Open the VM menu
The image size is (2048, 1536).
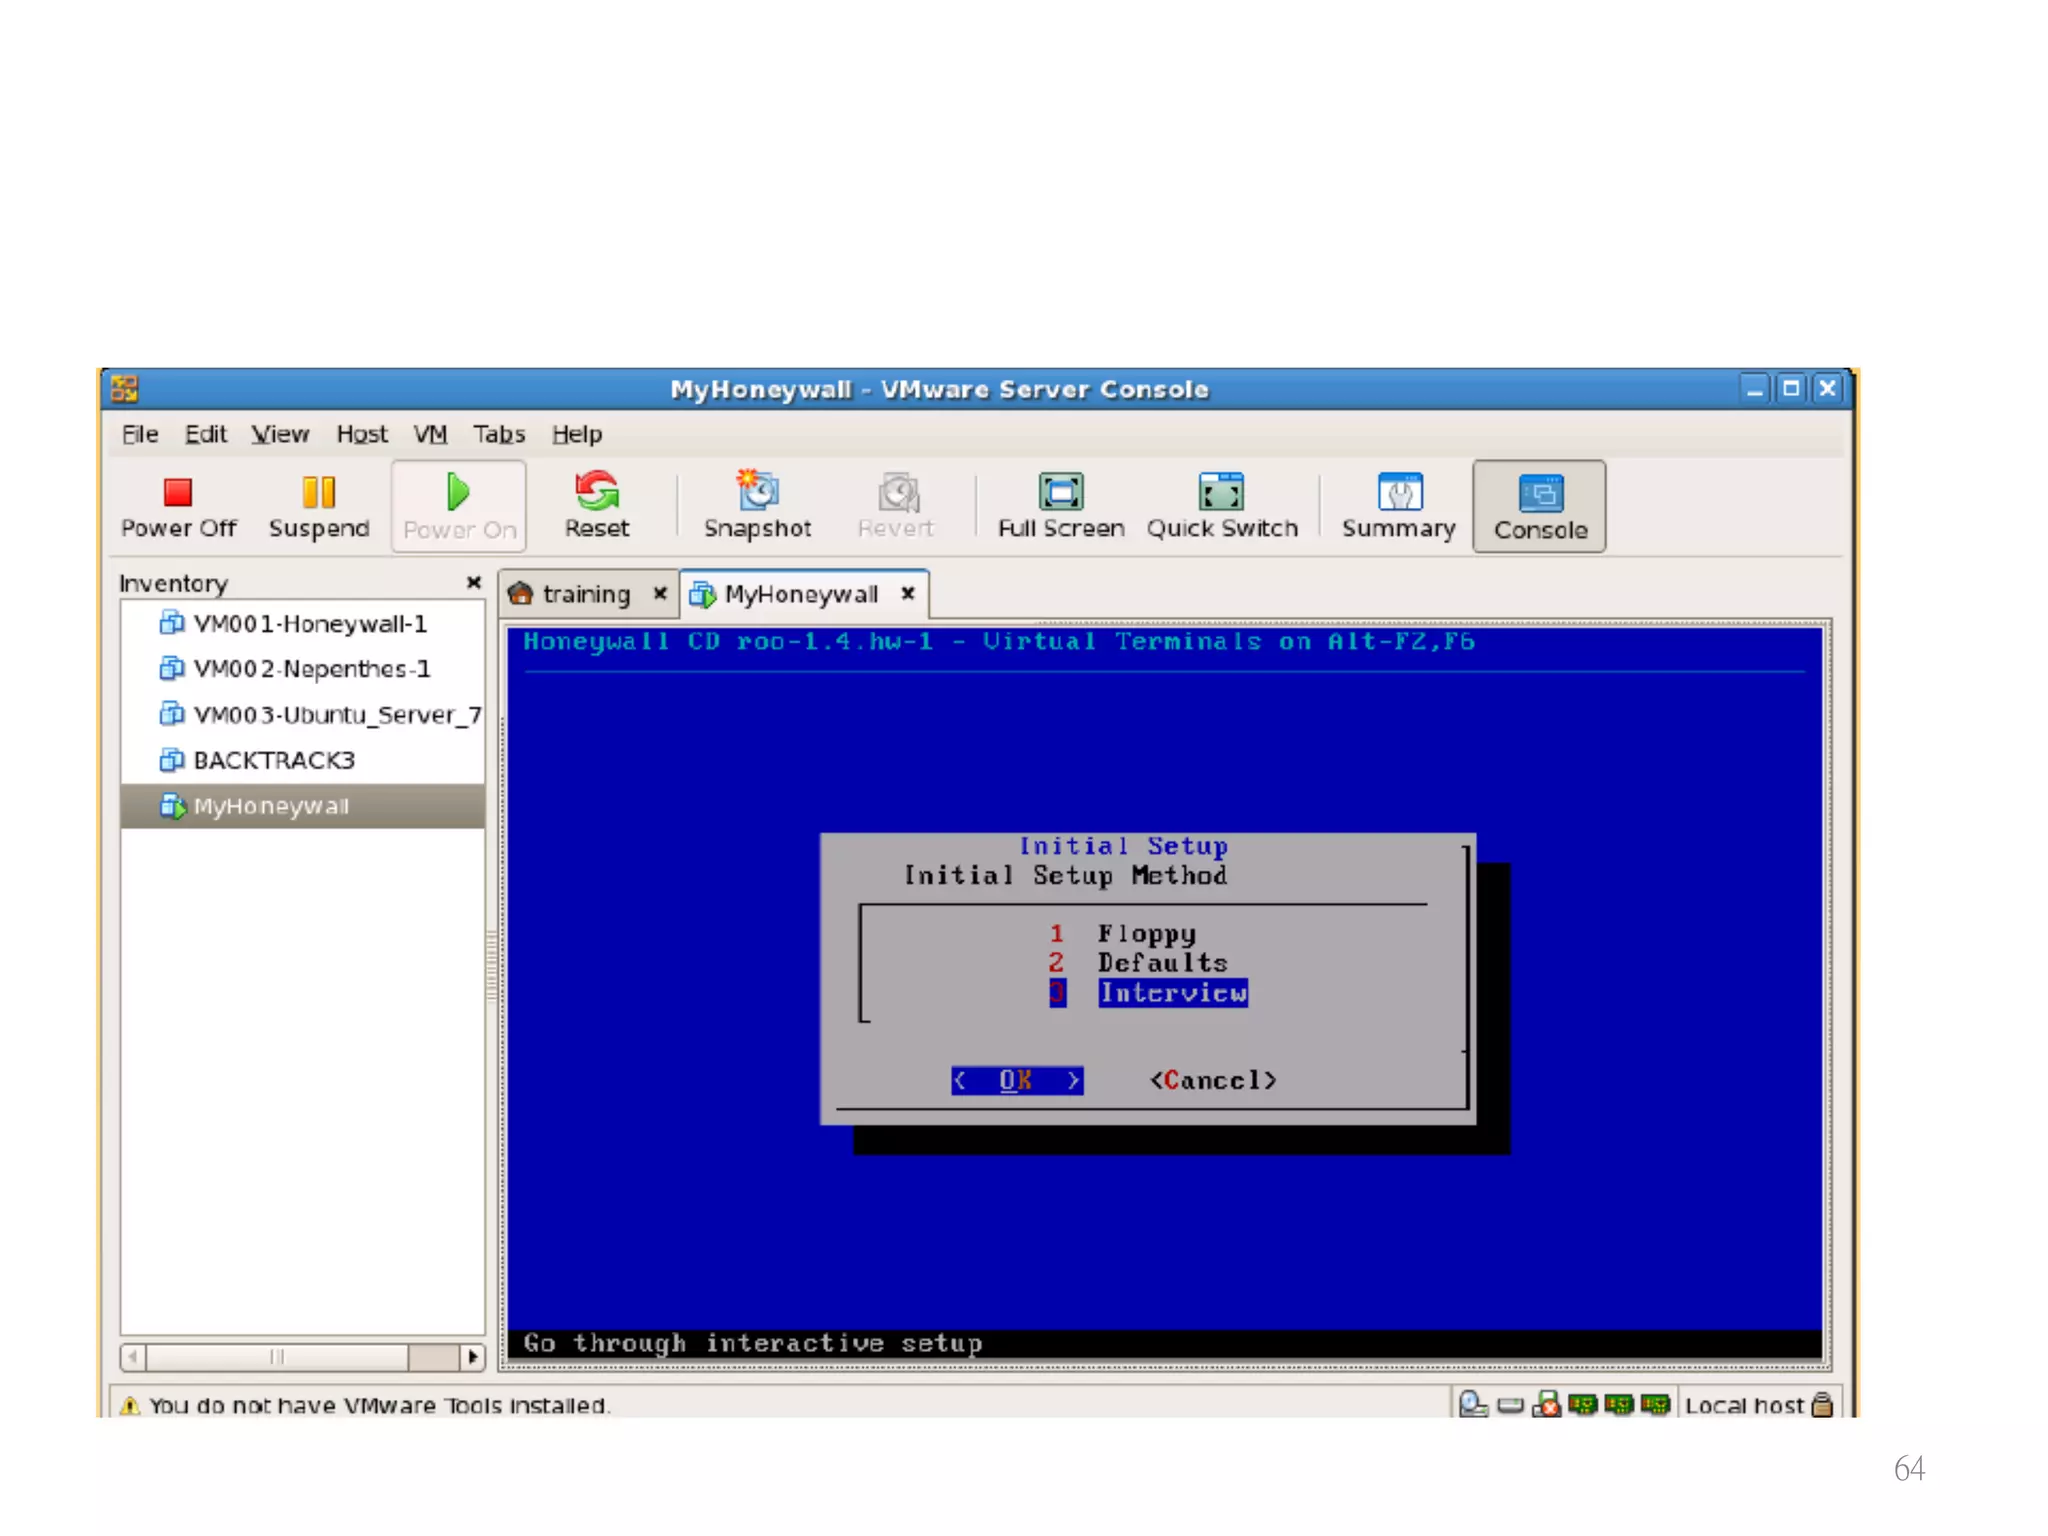click(x=430, y=434)
